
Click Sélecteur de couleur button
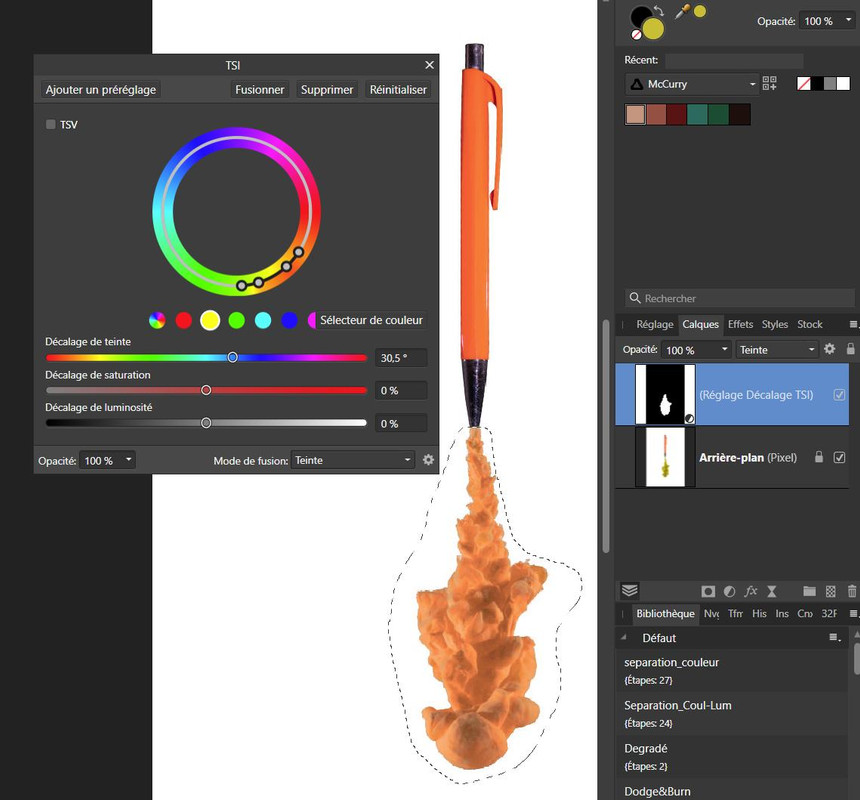pyautogui.click(x=371, y=320)
